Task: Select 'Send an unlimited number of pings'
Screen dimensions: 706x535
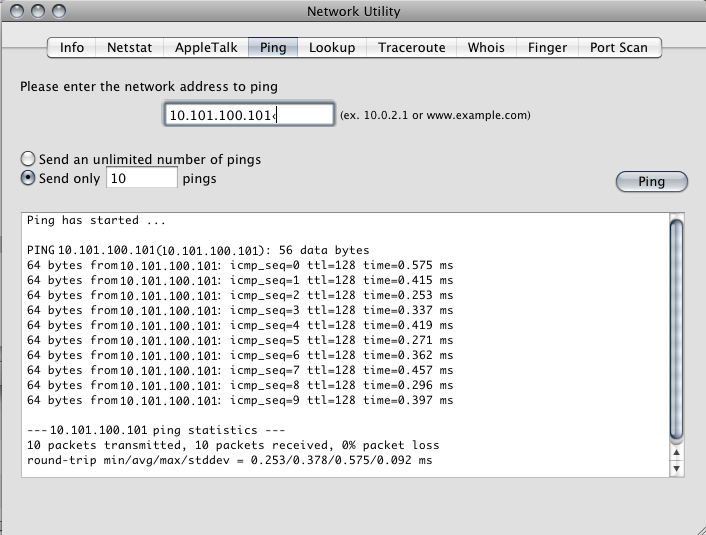Action: [28, 159]
